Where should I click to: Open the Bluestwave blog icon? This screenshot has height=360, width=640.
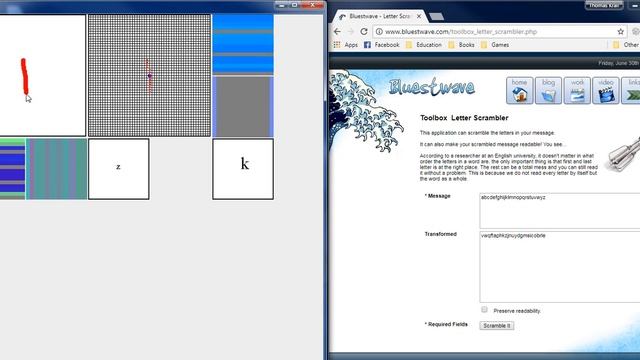coord(548,90)
